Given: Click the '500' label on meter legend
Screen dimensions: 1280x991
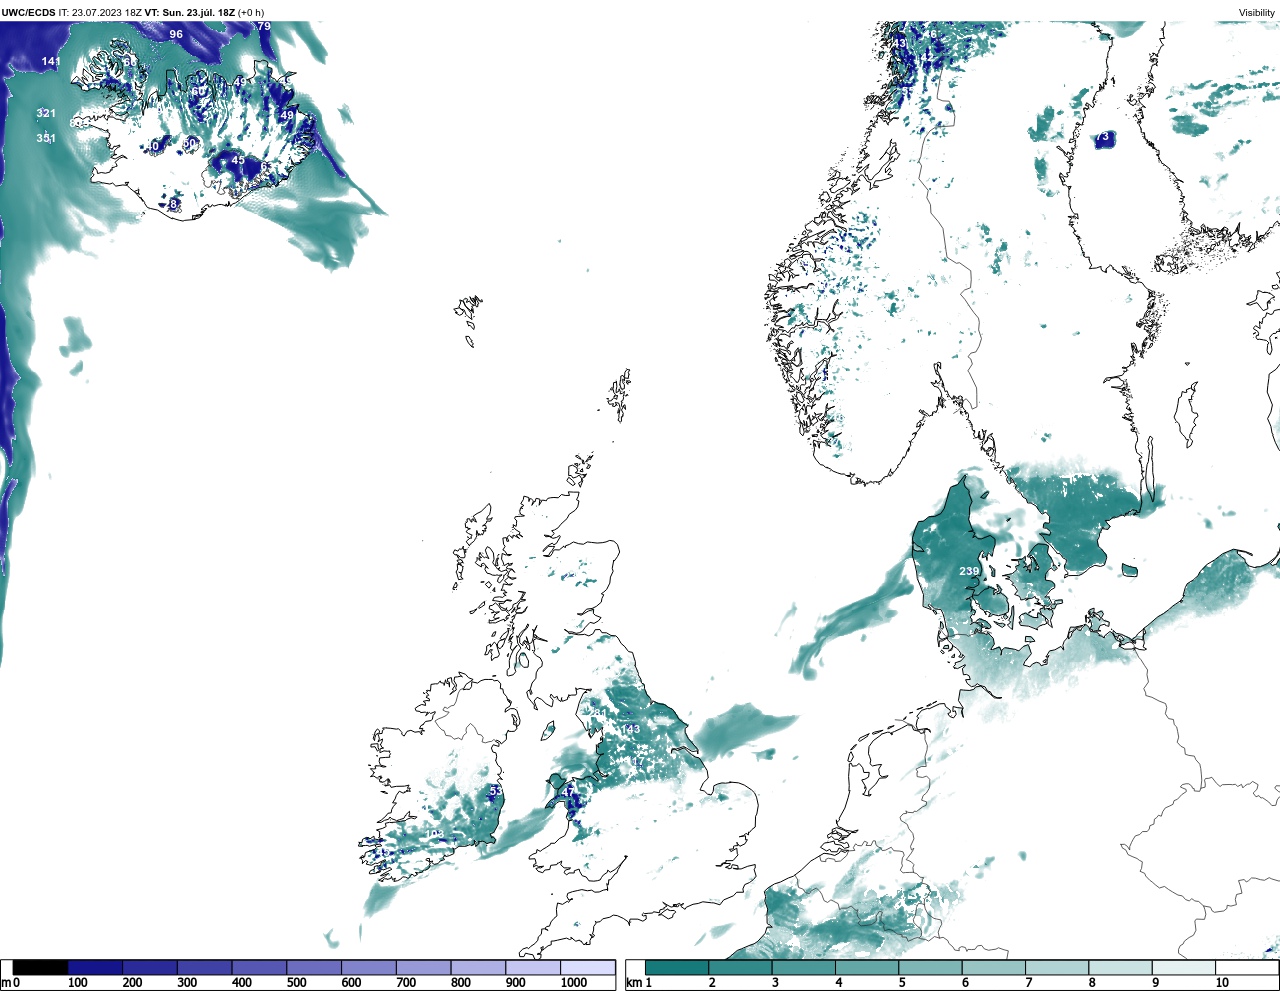Looking at the screenshot, I should point(297,983).
